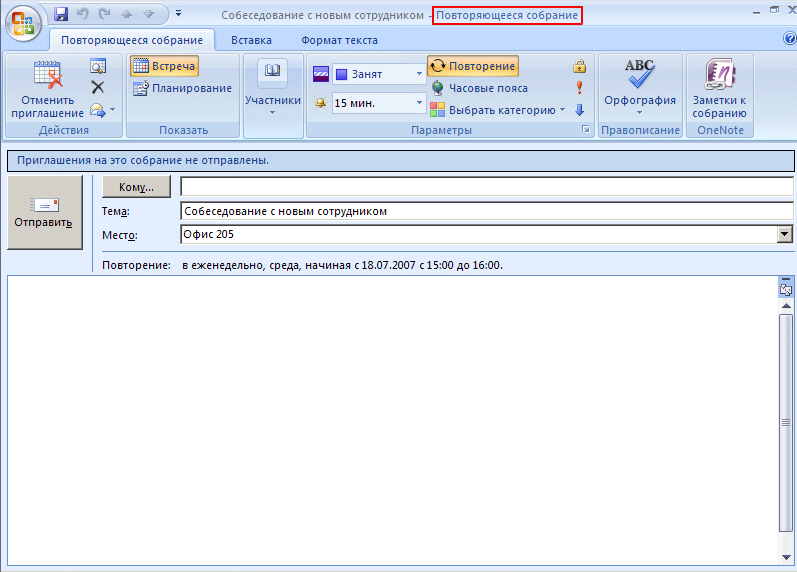Image resolution: width=797 pixels, height=572 pixels.
Task: Open the Office button menu
Action: (x=23, y=23)
